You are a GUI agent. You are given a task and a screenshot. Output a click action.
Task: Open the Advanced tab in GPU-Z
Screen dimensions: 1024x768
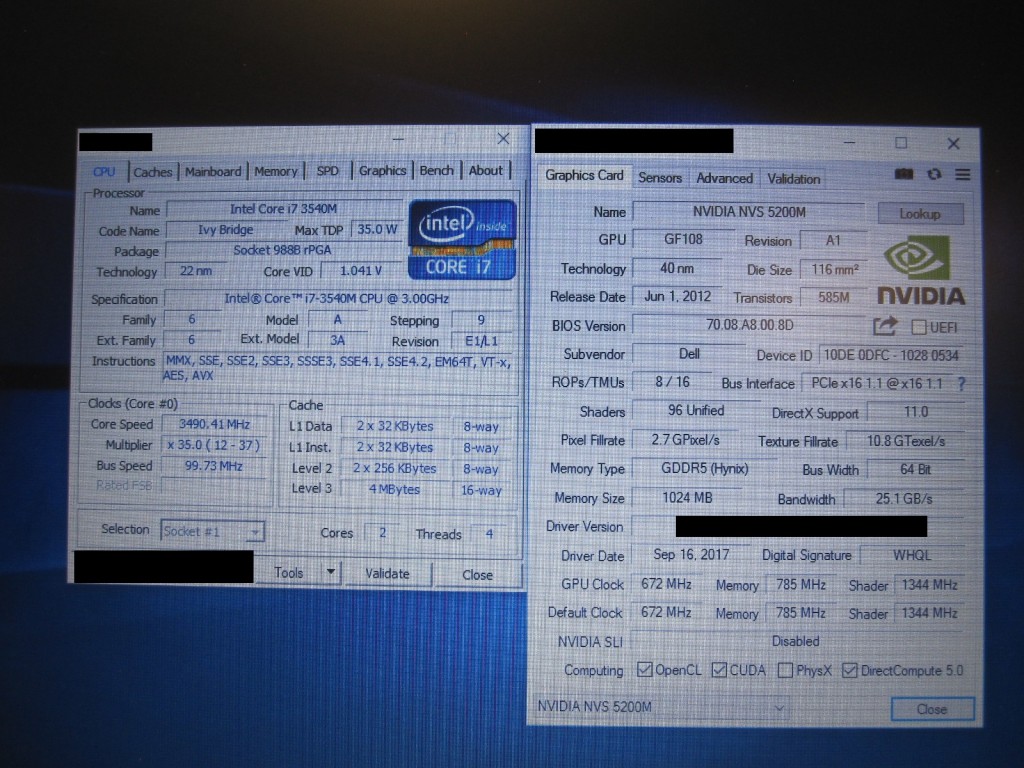(724, 178)
